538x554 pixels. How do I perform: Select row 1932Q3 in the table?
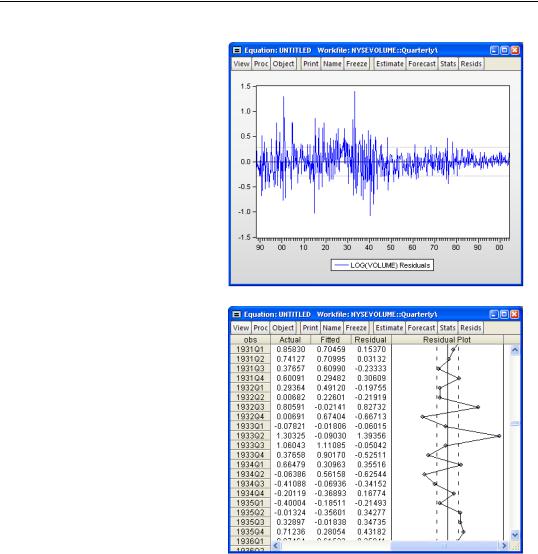pos(250,407)
